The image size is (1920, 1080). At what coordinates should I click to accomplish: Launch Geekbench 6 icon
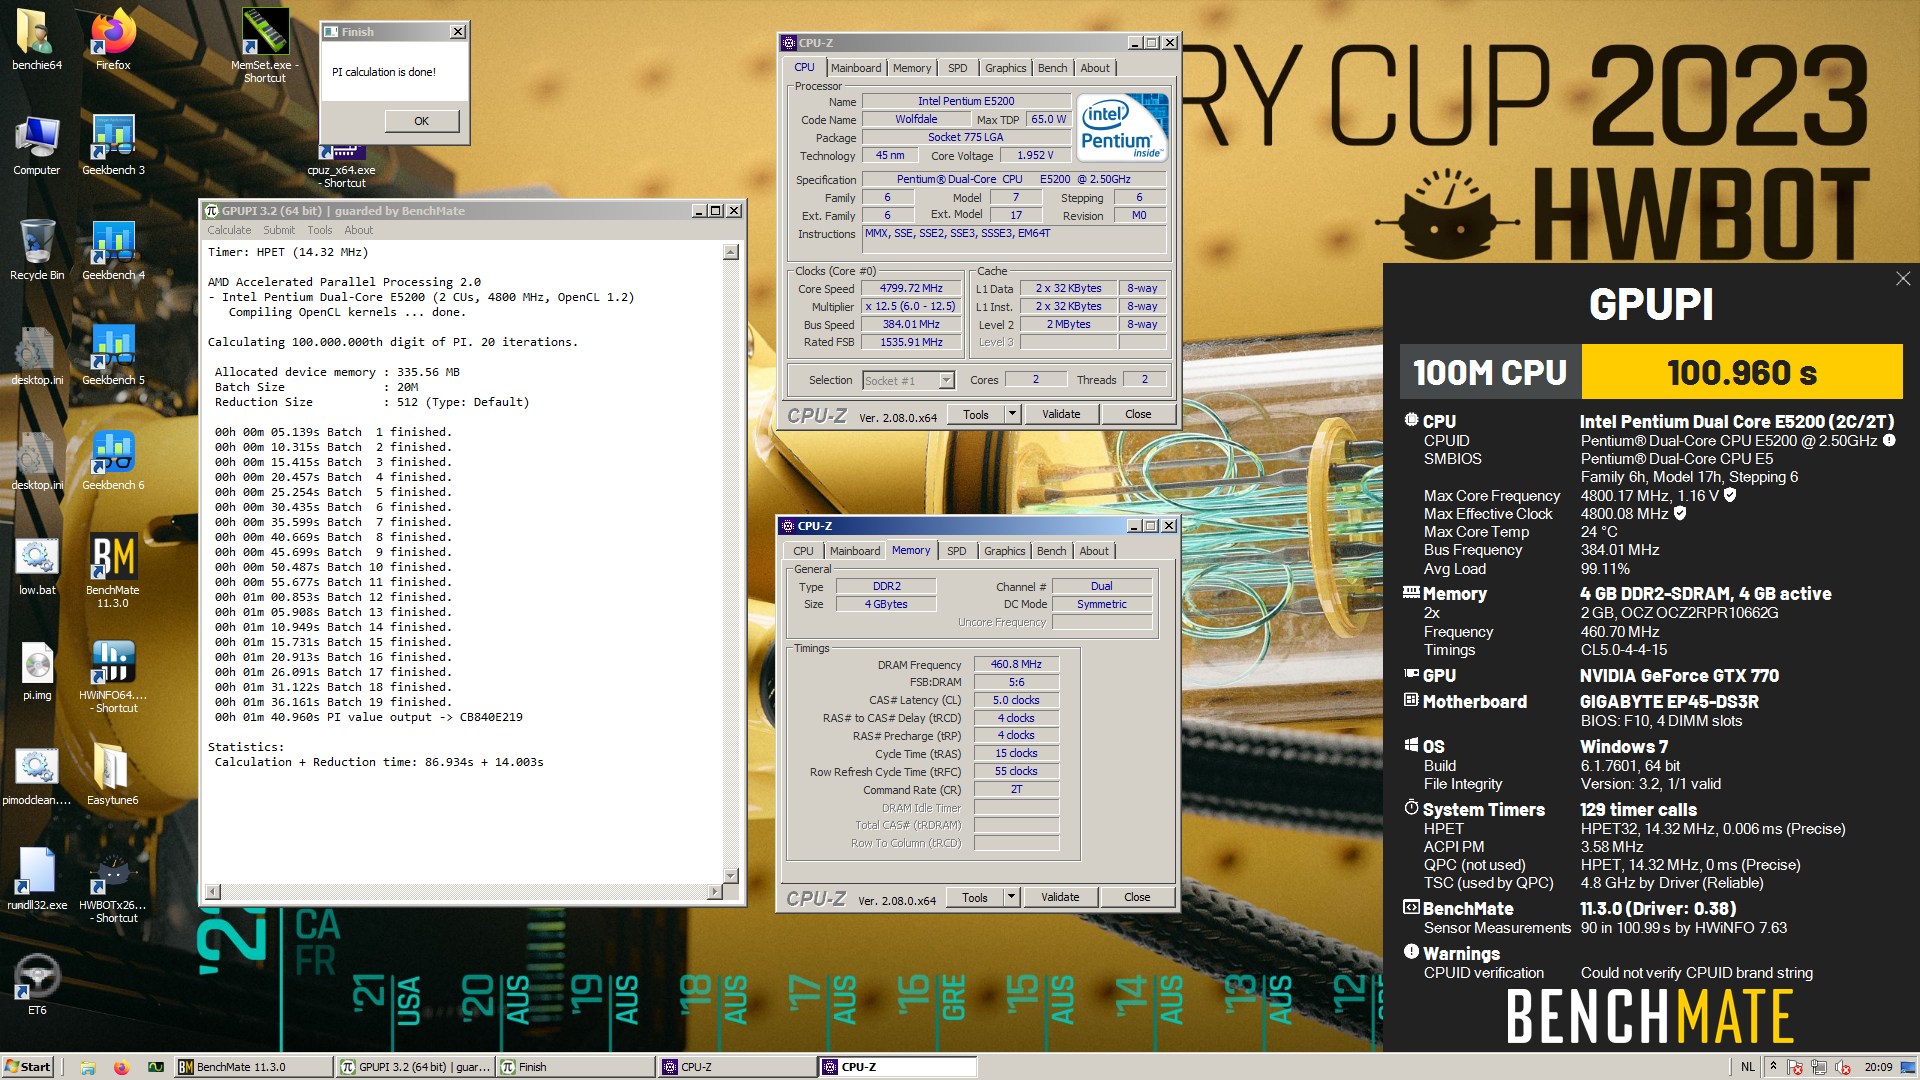click(113, 460)
